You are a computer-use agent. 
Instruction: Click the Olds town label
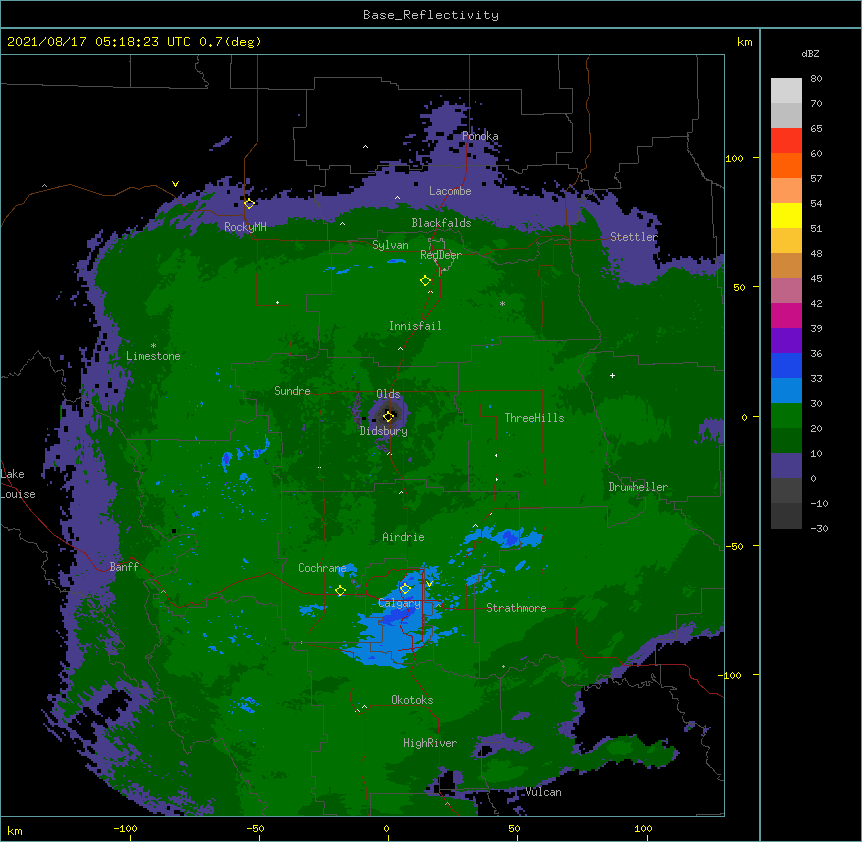(388, 394)
